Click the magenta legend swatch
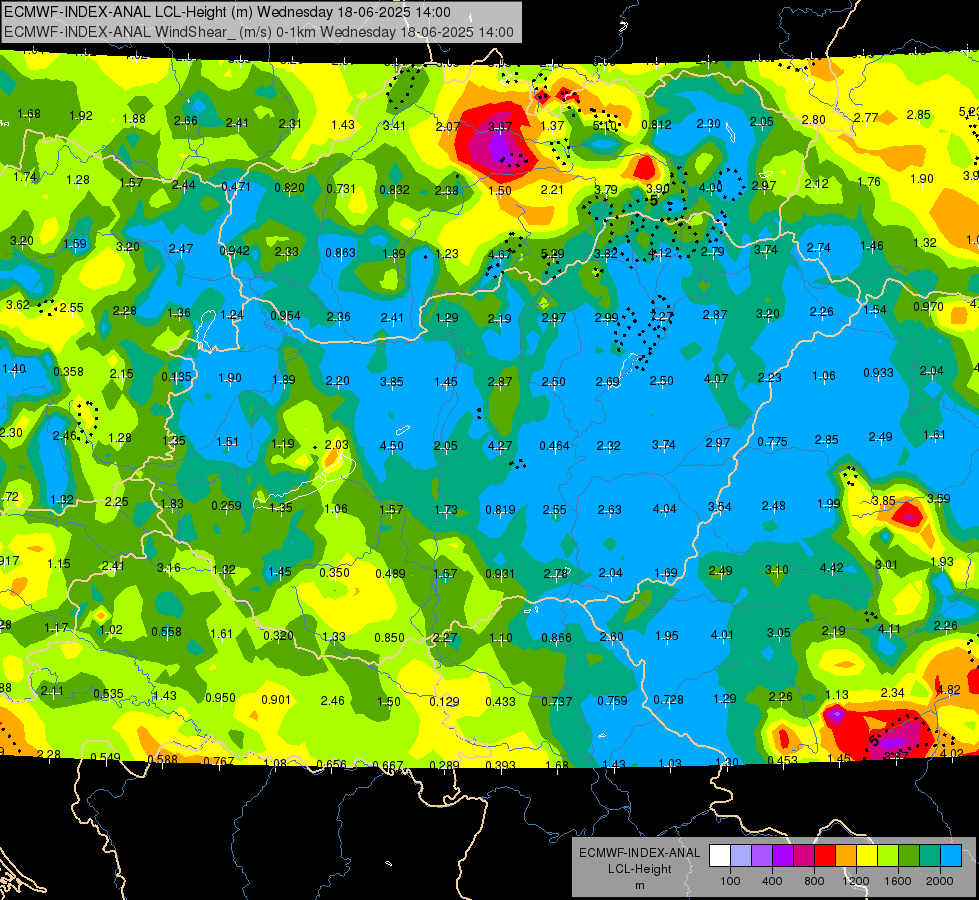 [x=804, y=855]
